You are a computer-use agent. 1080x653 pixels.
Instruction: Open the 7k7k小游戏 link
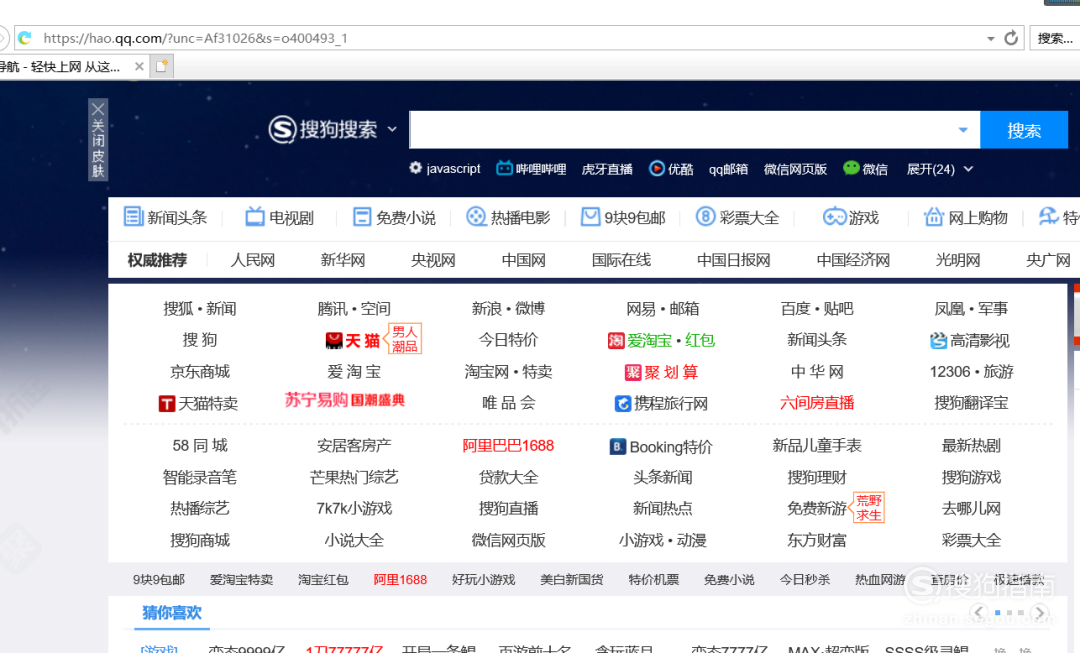(x=354, y=508)
